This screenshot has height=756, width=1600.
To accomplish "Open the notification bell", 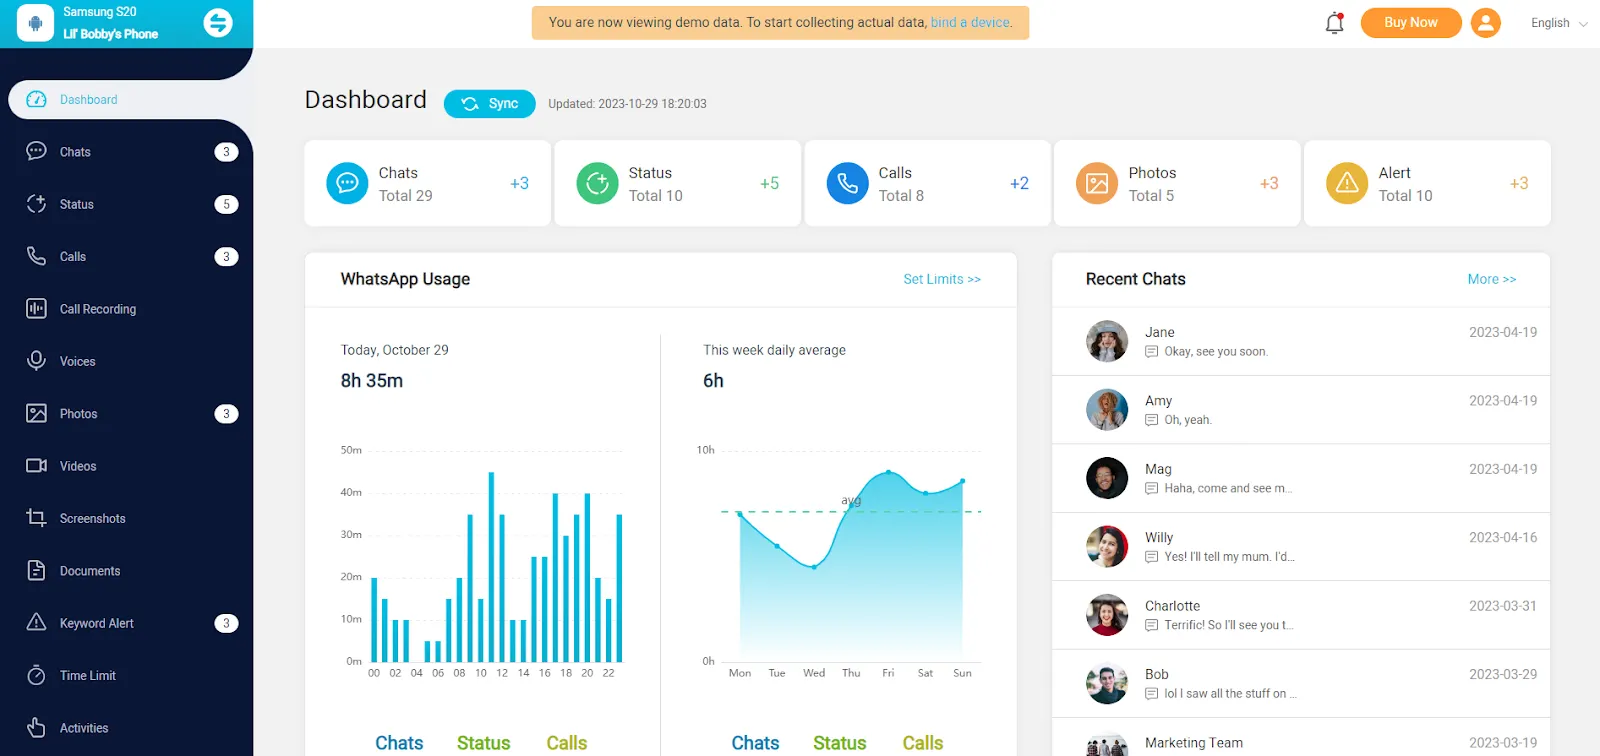I will 1334,23.
